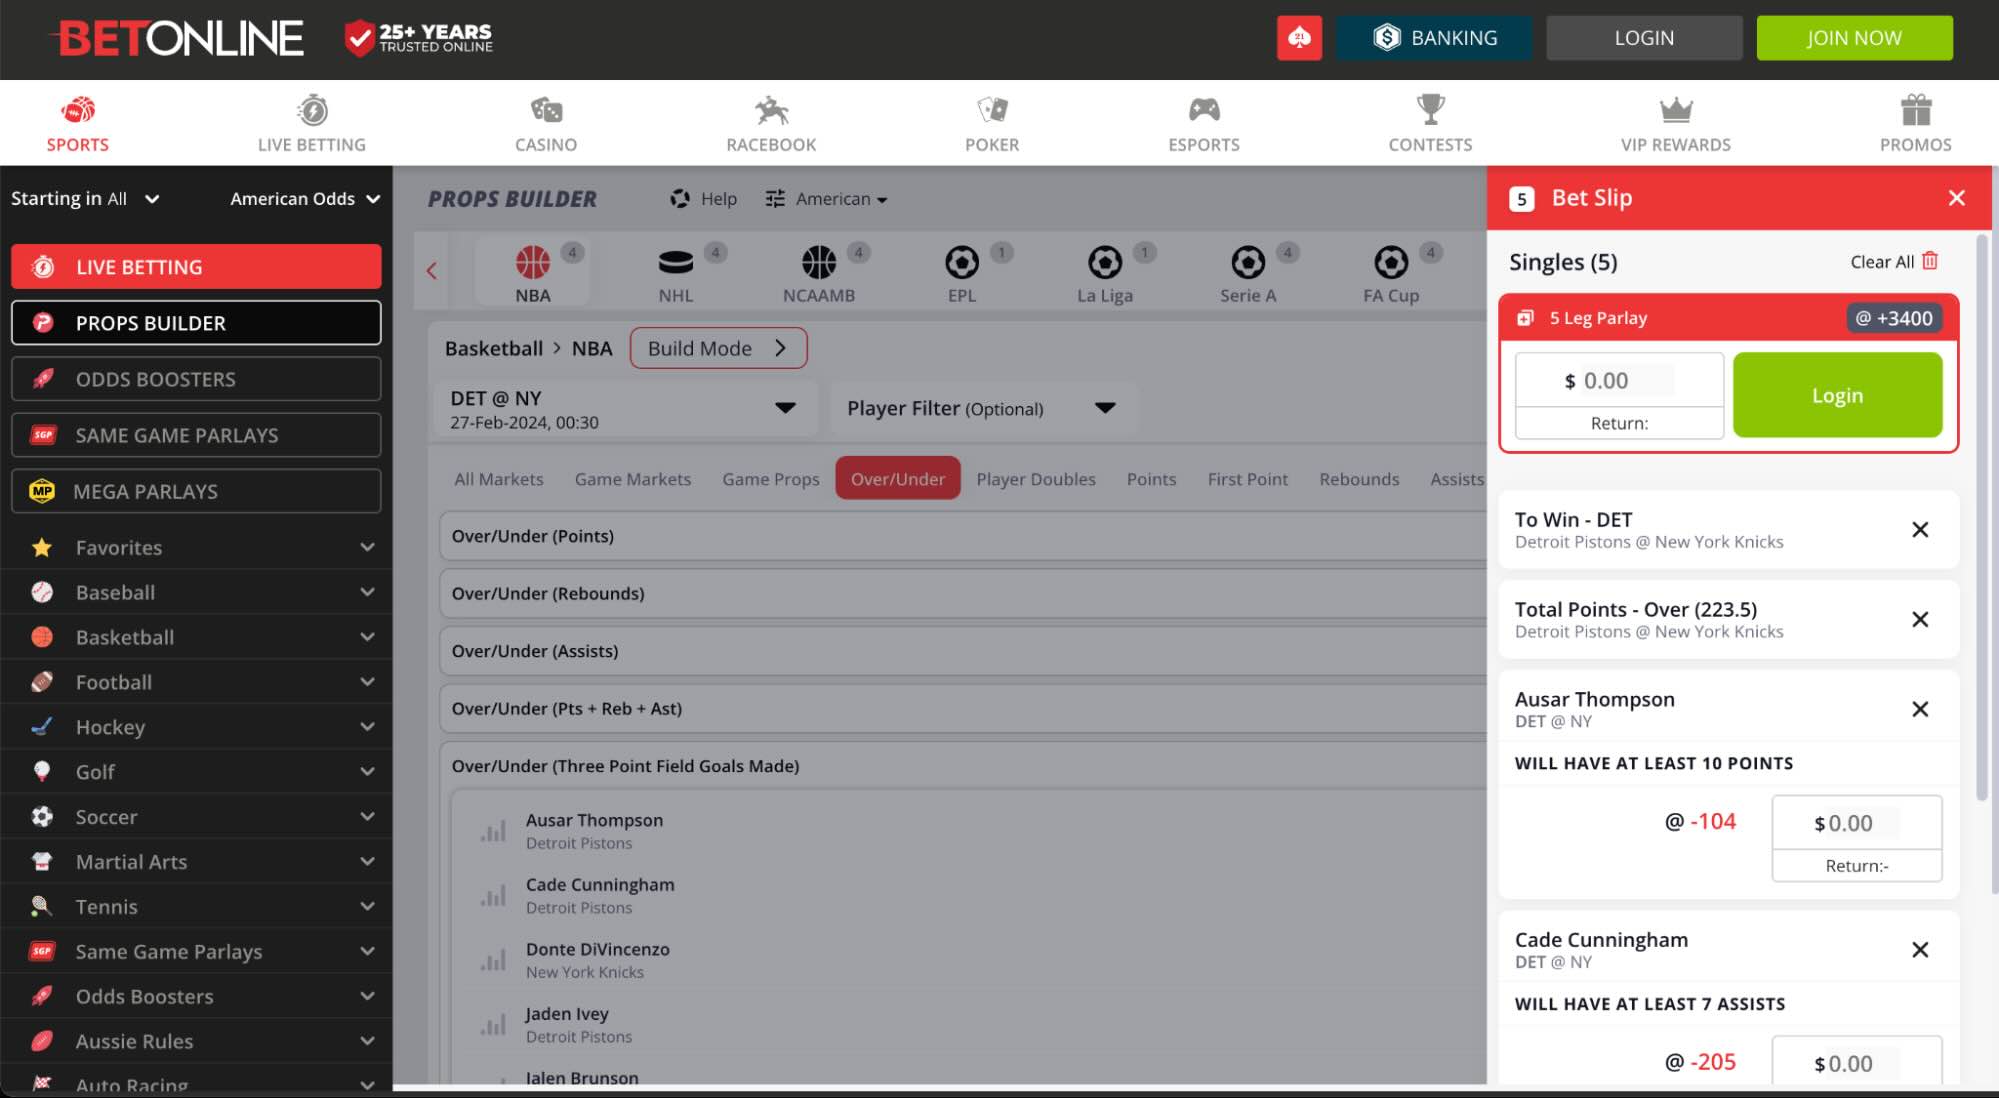Click the Login button in header
The width and height of the screenshot is (1999, 1098).
pos(1644,38)
